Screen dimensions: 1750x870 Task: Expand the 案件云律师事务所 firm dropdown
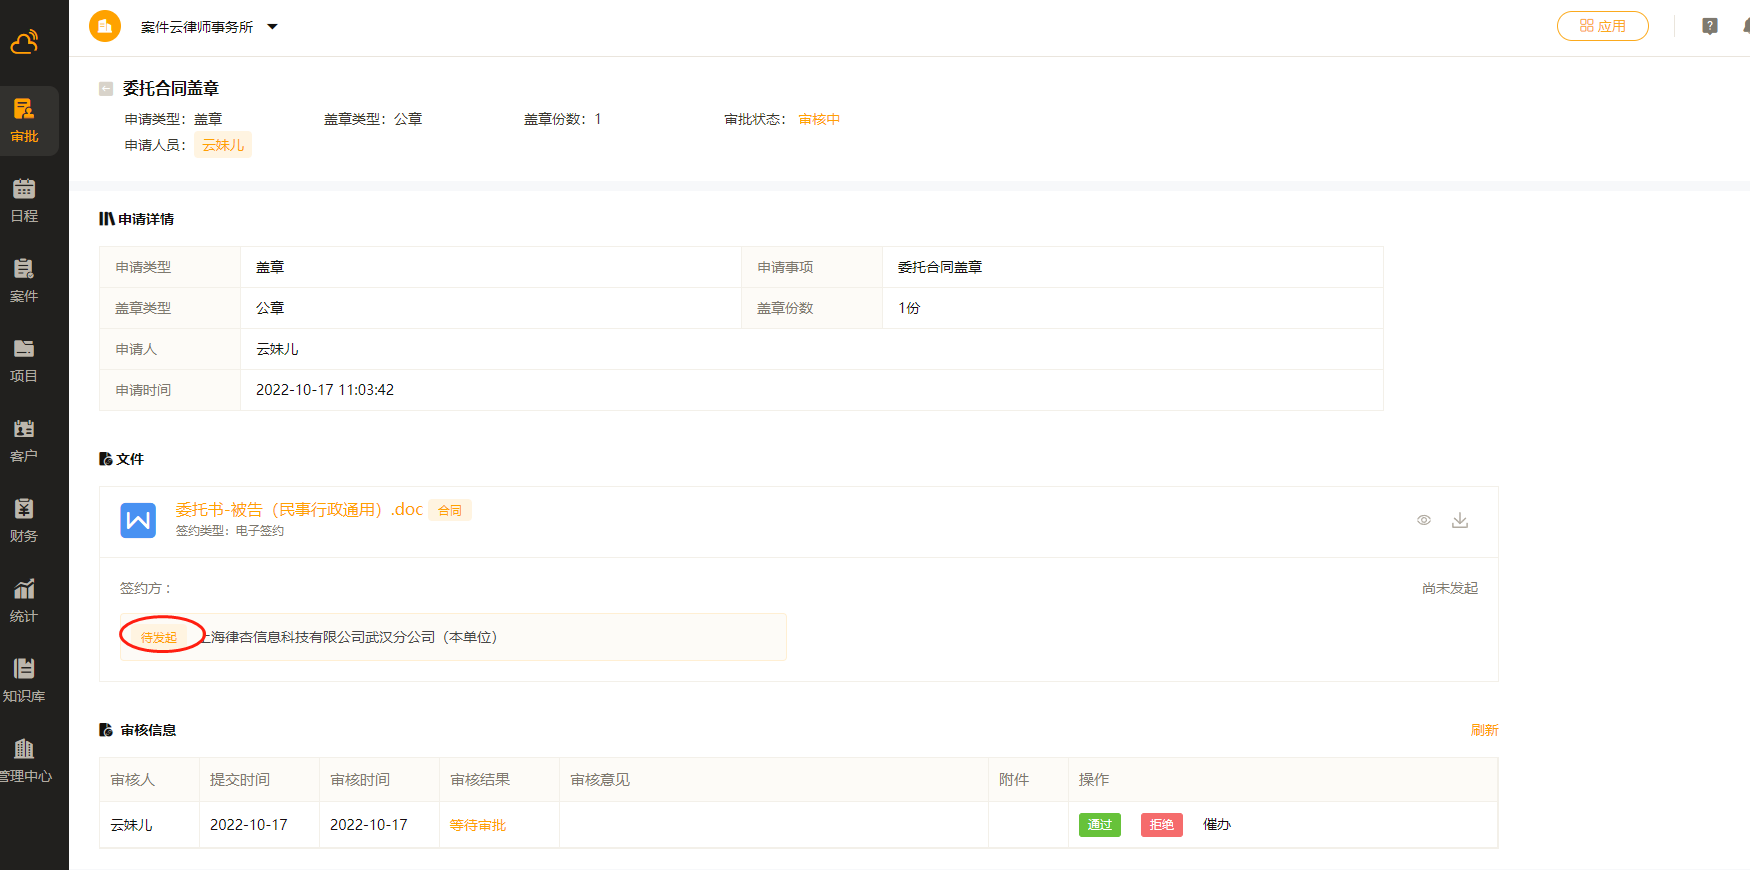[x=272, y=27]
